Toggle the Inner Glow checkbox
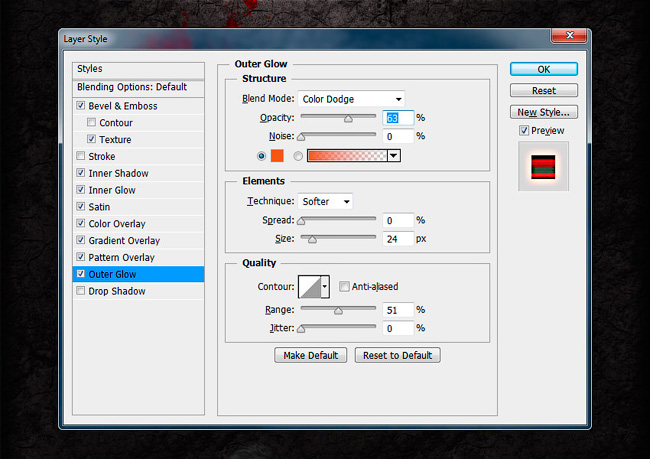 point(81,190)
